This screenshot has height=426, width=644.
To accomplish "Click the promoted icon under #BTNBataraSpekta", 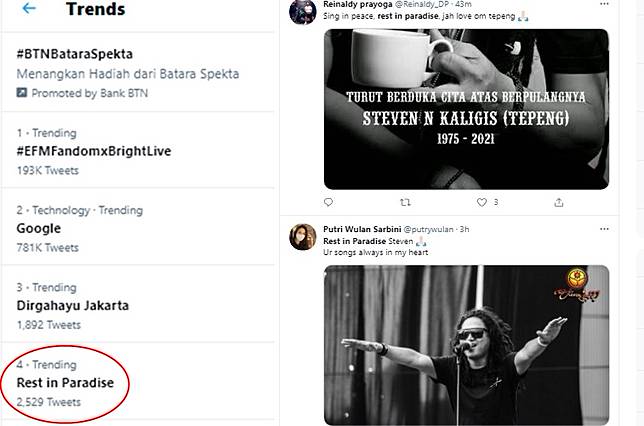I will tap(23, 93).
